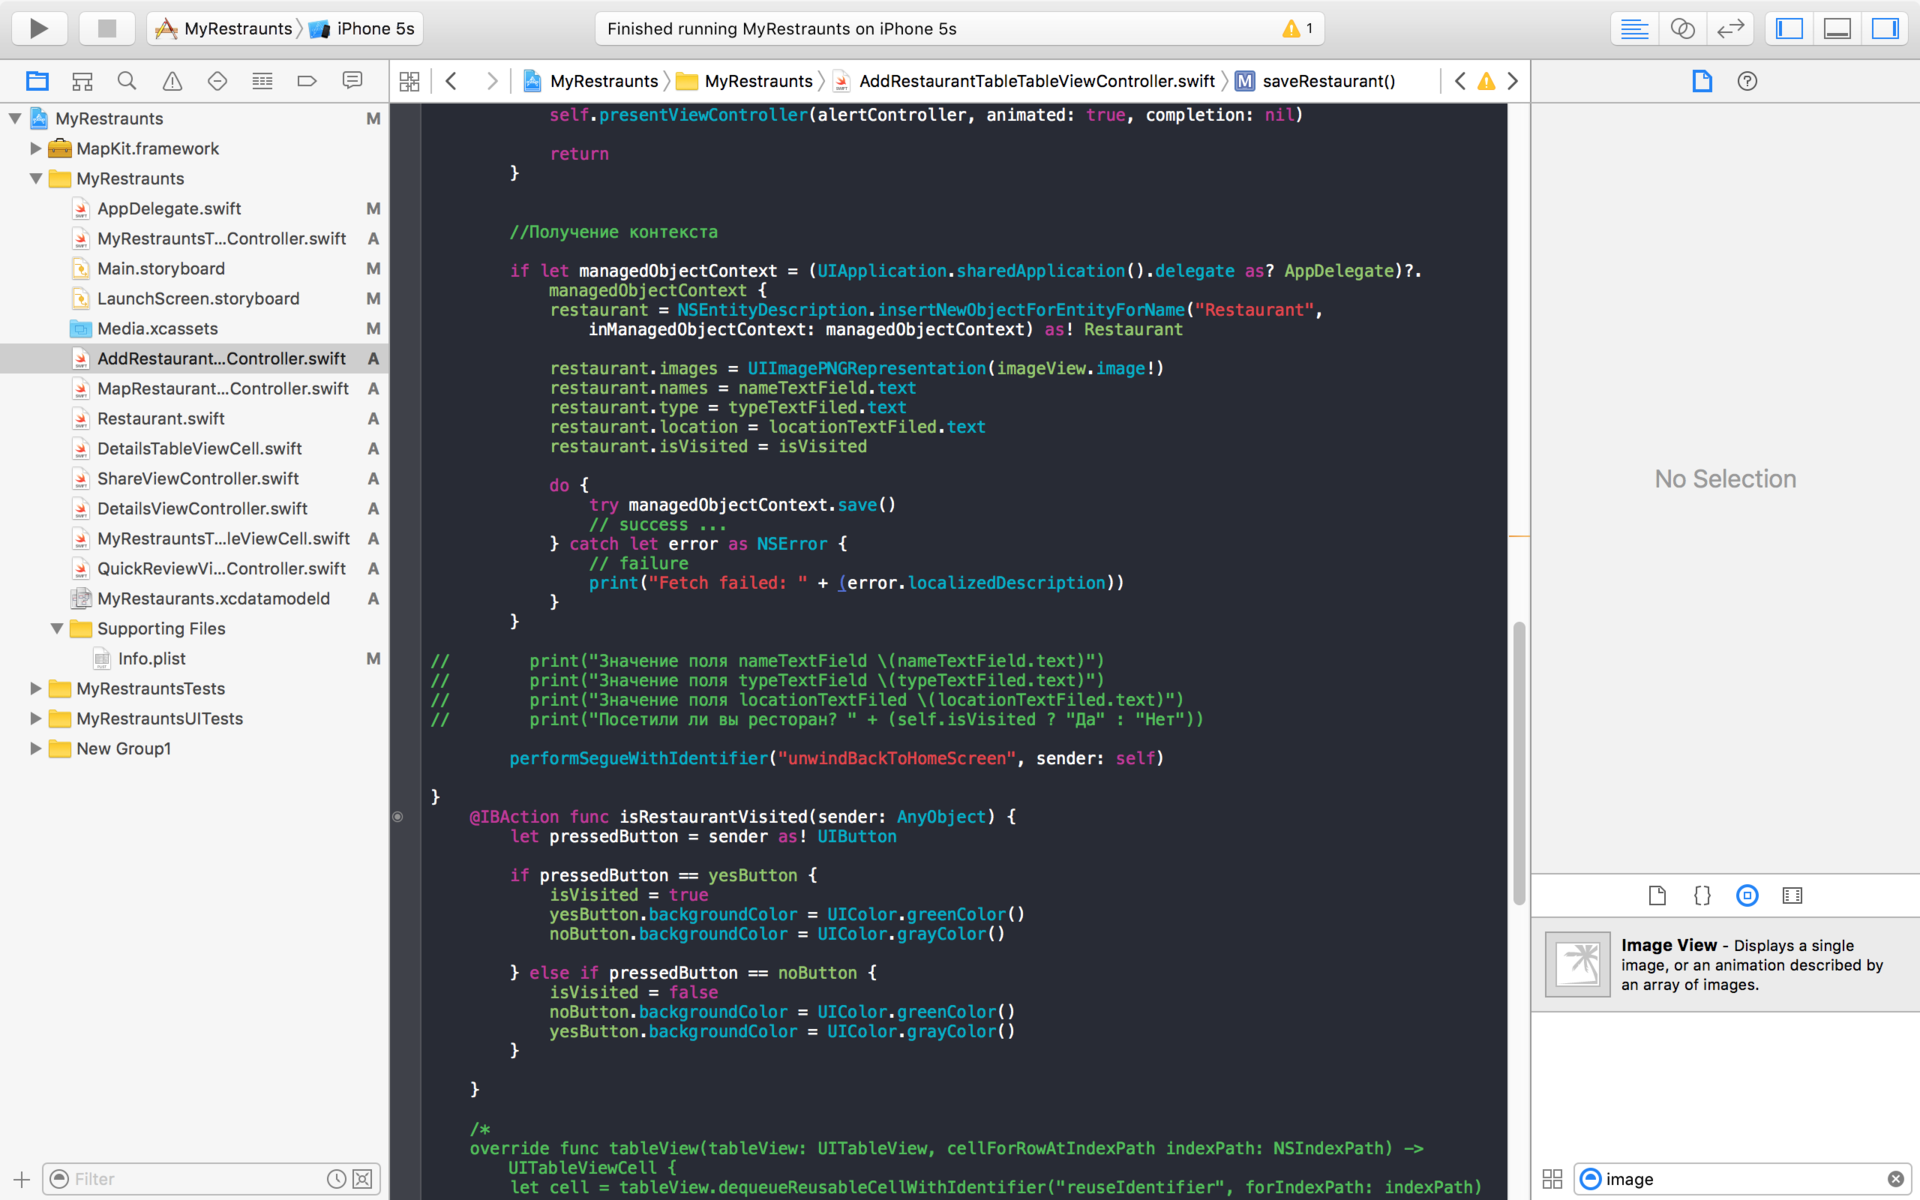1920x1200 pixels.
Task: Switch to the Standard editor
Action: (x=1634, y=28)
